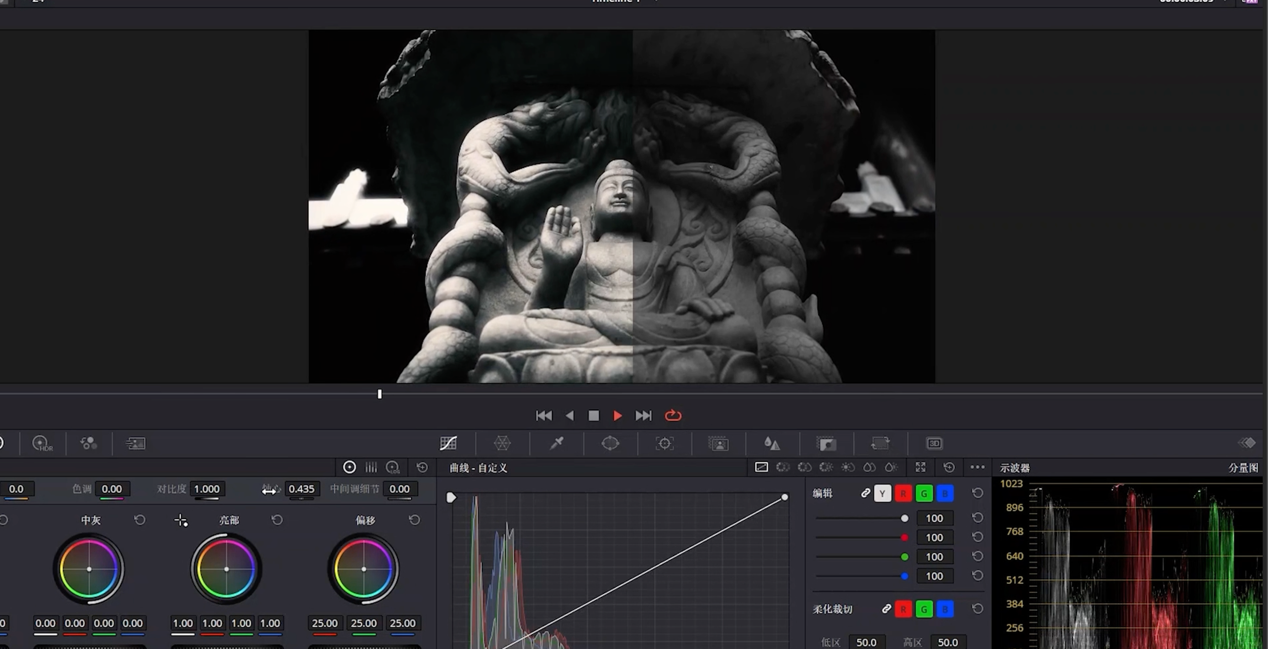Show the Keyframes panel diamond icon
1268x649 pixels.
point(1247,443)
